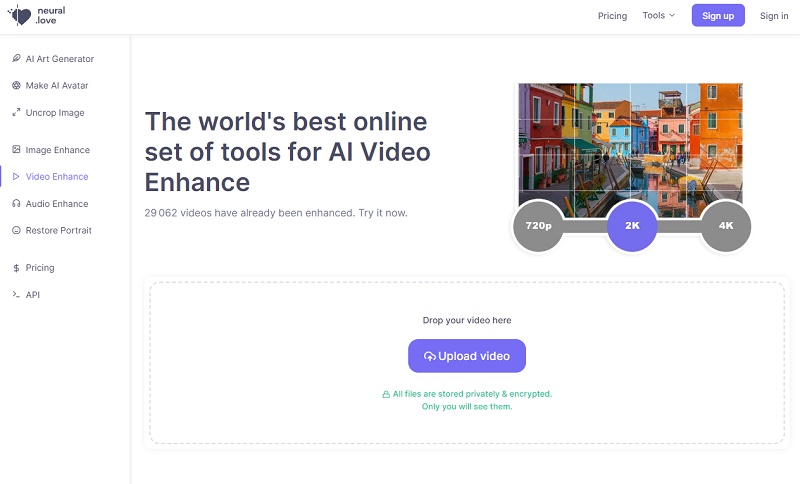Click the Sign up button
The height and width of the screenshot is (484, 800).
[x=718, y=15]
